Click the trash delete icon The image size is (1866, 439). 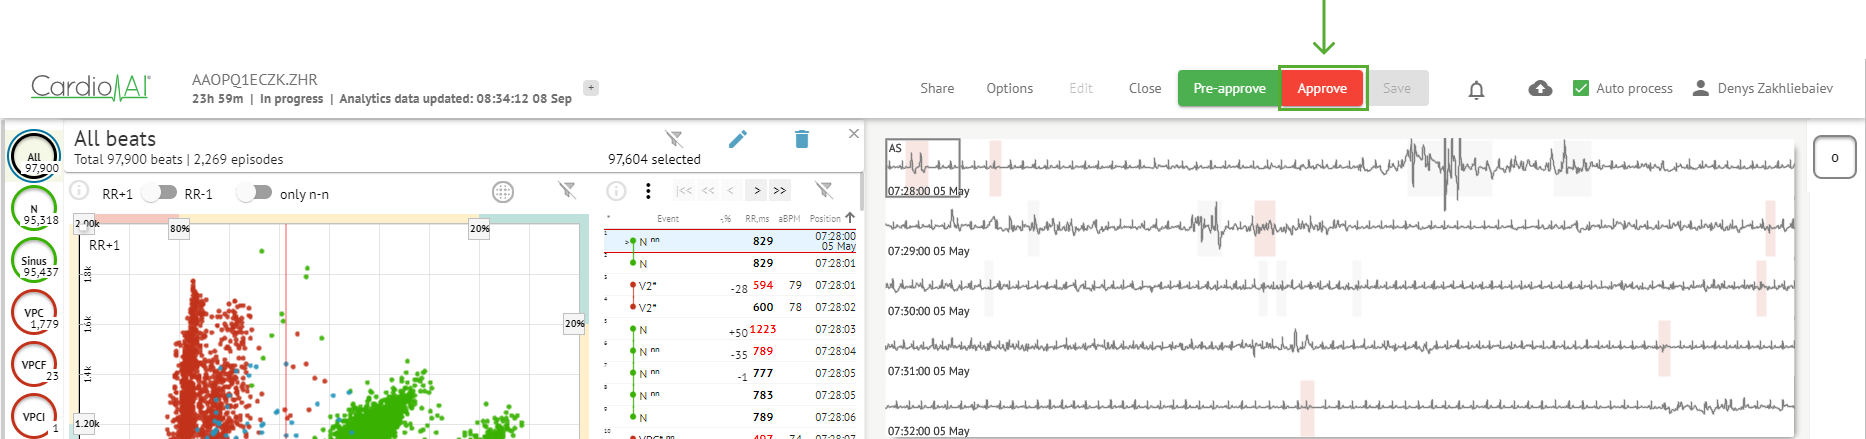[801, 139]
